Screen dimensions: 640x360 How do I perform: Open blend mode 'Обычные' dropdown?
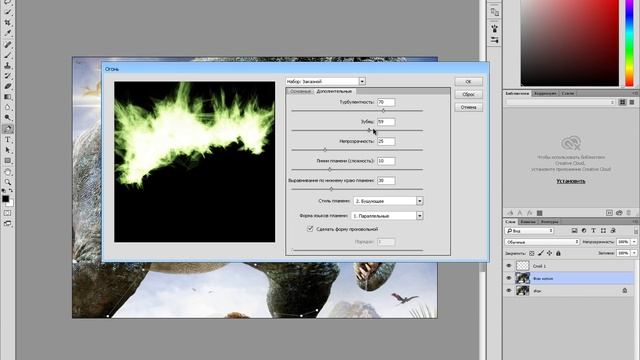[542, 242]
